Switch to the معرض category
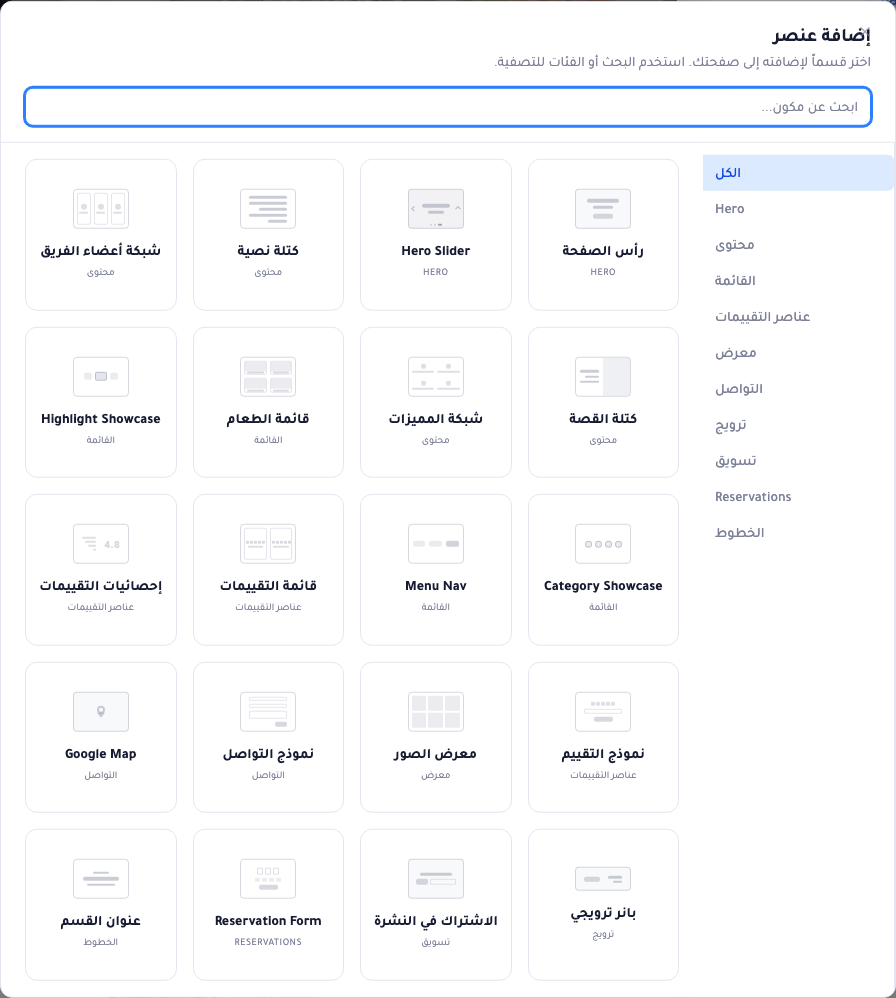The image size is (896, 998). pos(798,353)
